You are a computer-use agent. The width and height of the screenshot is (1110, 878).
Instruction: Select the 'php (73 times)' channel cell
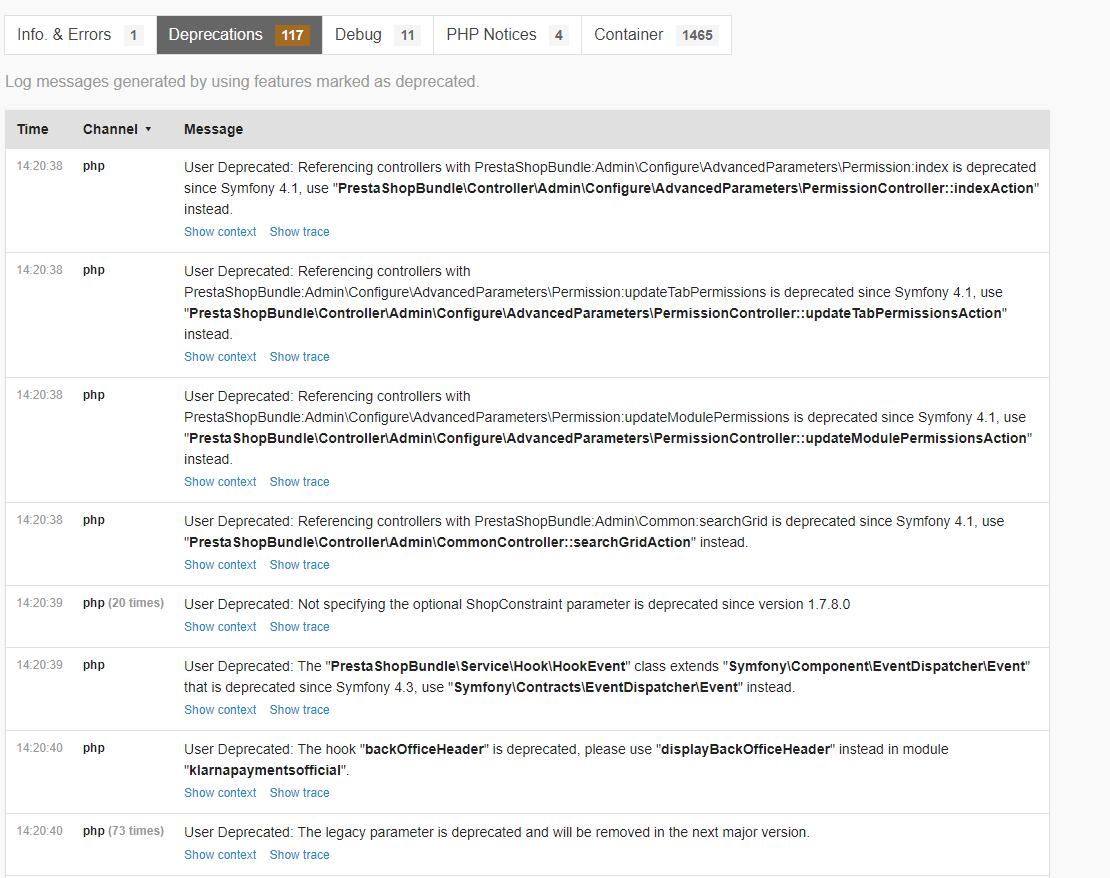(123, 831)
